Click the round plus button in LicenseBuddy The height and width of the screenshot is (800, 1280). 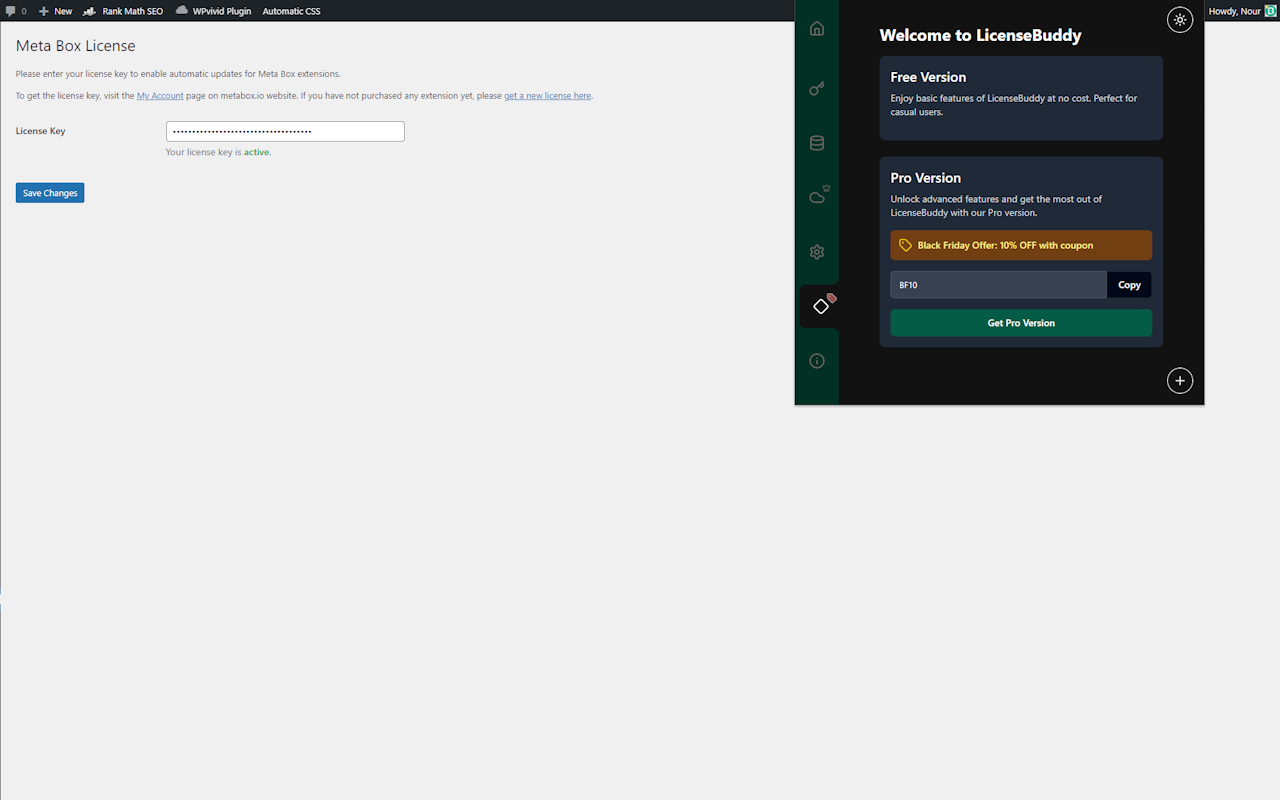coord(1180,380)
